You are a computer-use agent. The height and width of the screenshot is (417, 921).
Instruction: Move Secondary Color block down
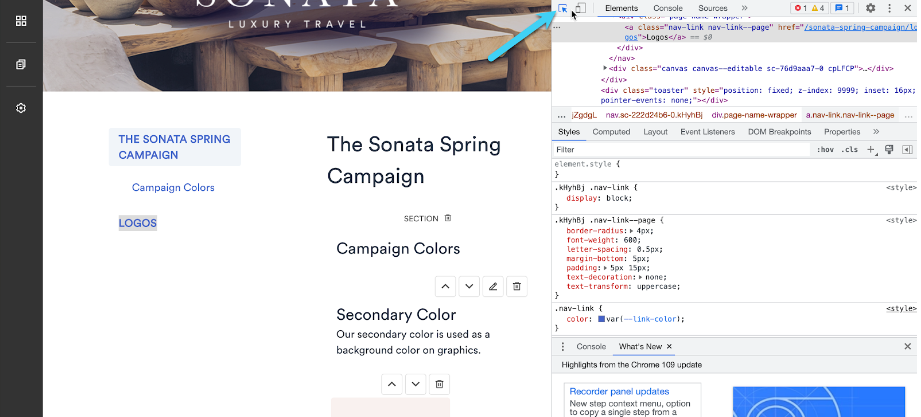[x=415, y=384]
